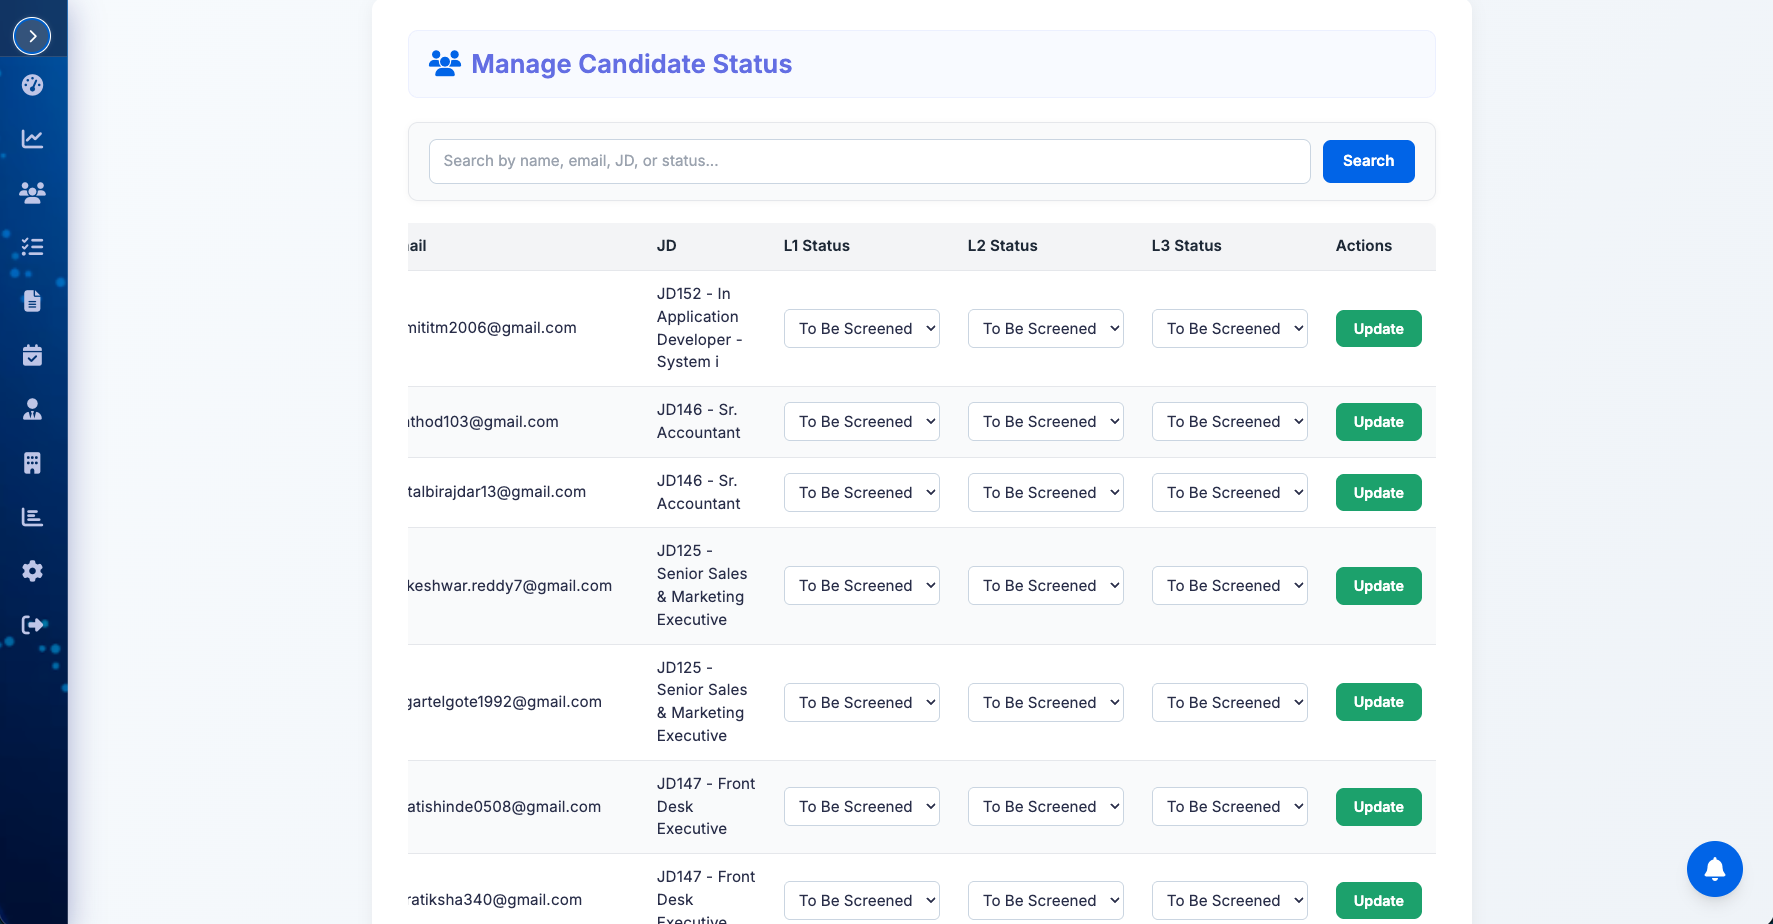Screen dimensions: 1773x924
Task: Click the settings gear icon
Action: point(32,571)
